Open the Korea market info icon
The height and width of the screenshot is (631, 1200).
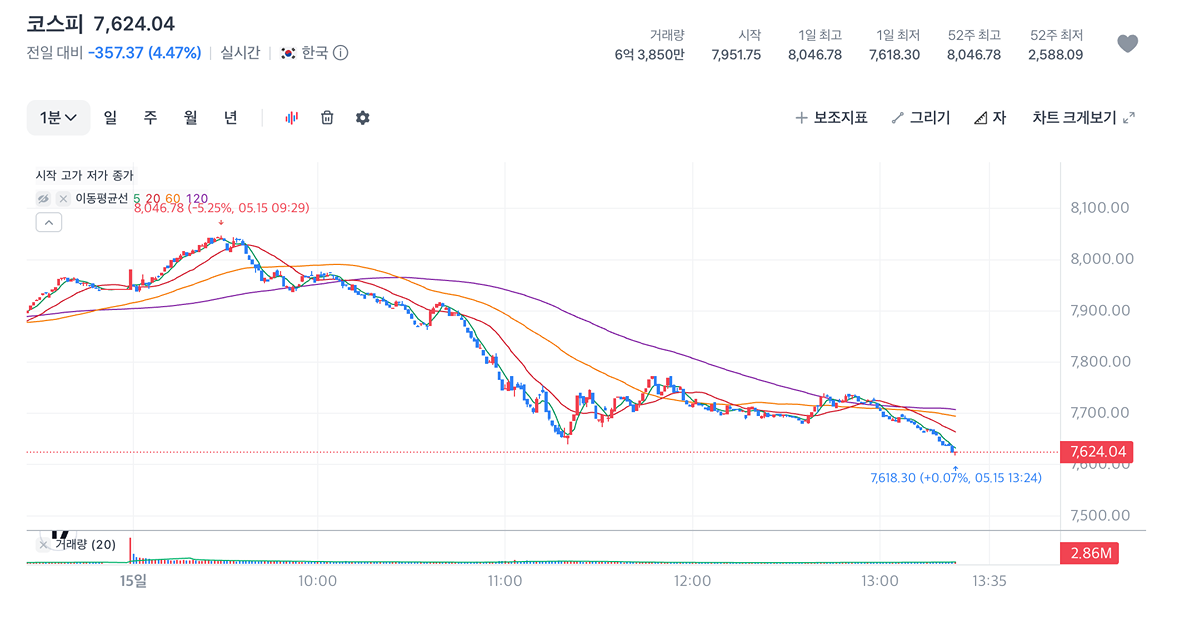pos(340,52)
